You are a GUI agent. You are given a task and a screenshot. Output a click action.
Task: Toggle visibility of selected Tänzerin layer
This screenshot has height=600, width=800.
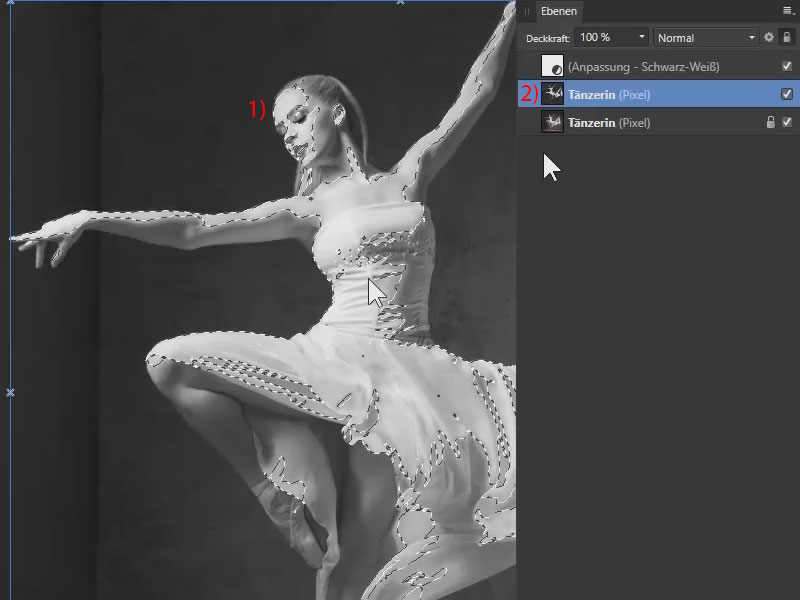pos(787,94)
